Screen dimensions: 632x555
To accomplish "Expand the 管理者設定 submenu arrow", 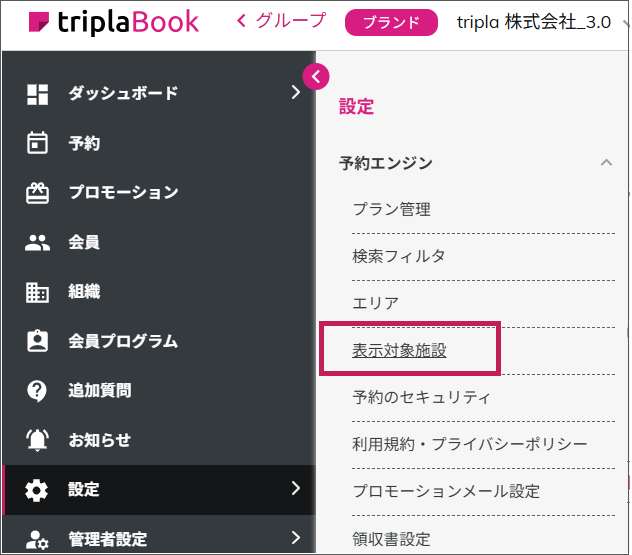I will [296, 537].
